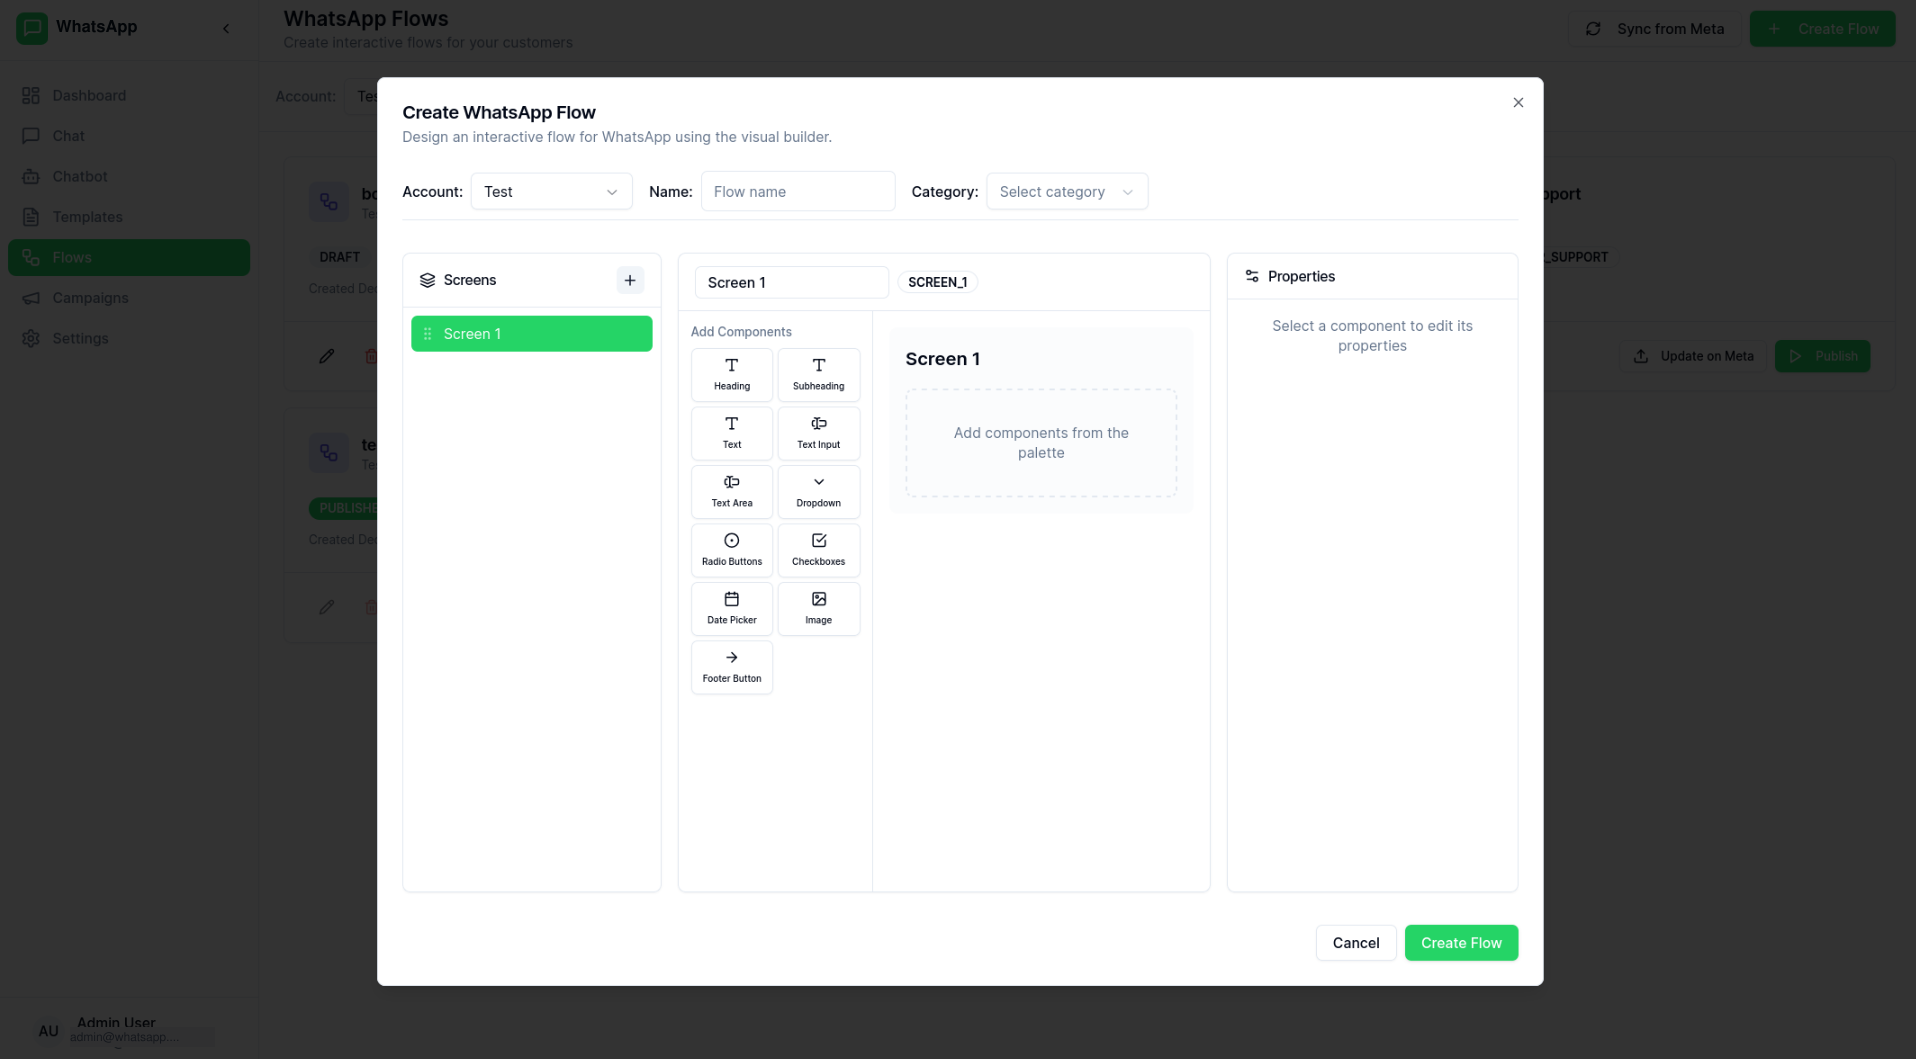1916x1059 pixels.
Task: Add the Image component
Action: click(x=818, y=608)
